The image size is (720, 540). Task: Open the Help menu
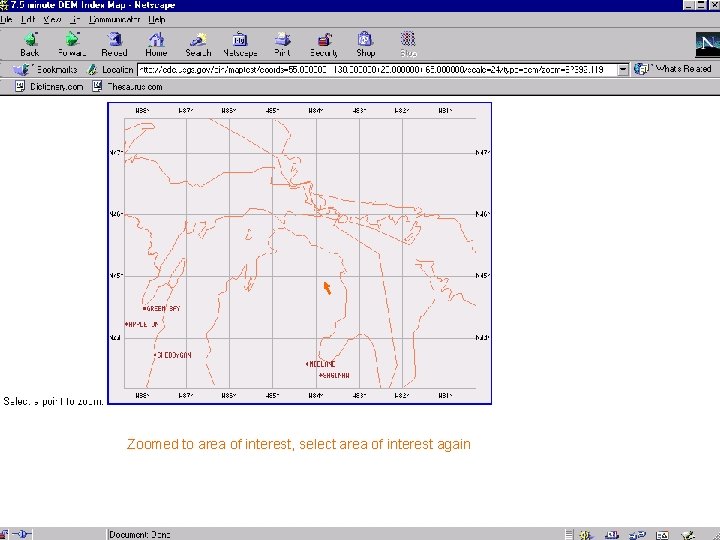tap(157, 20)
